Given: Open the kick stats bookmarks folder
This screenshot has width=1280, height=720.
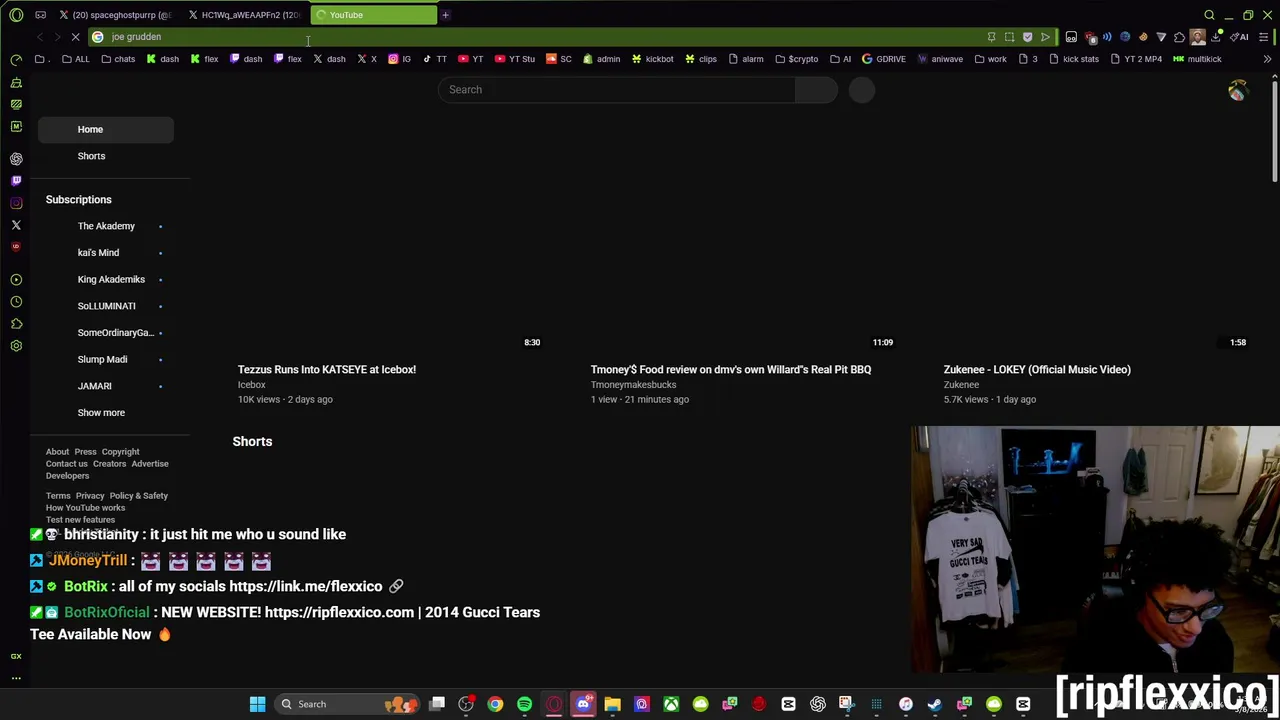Looking at the screenshot, I should tap(1074, 59).
